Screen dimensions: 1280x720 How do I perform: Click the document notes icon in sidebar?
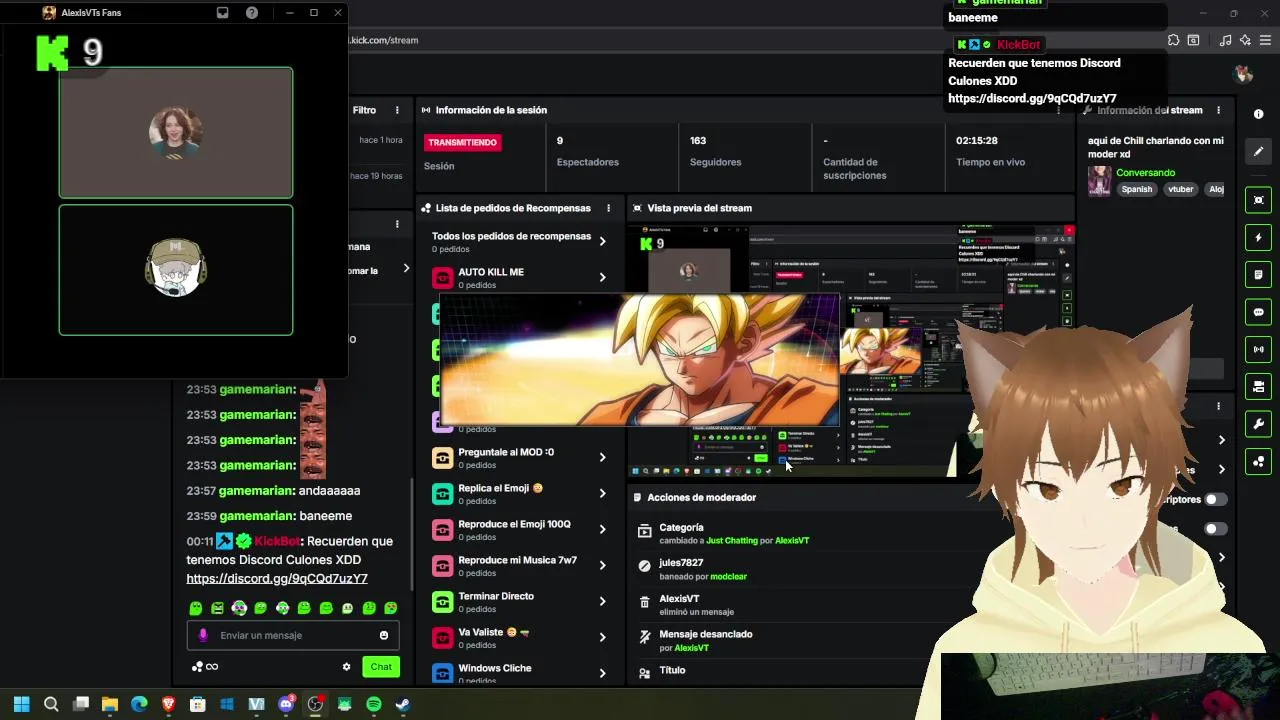pyautogui.click(x=1259, y=275)
